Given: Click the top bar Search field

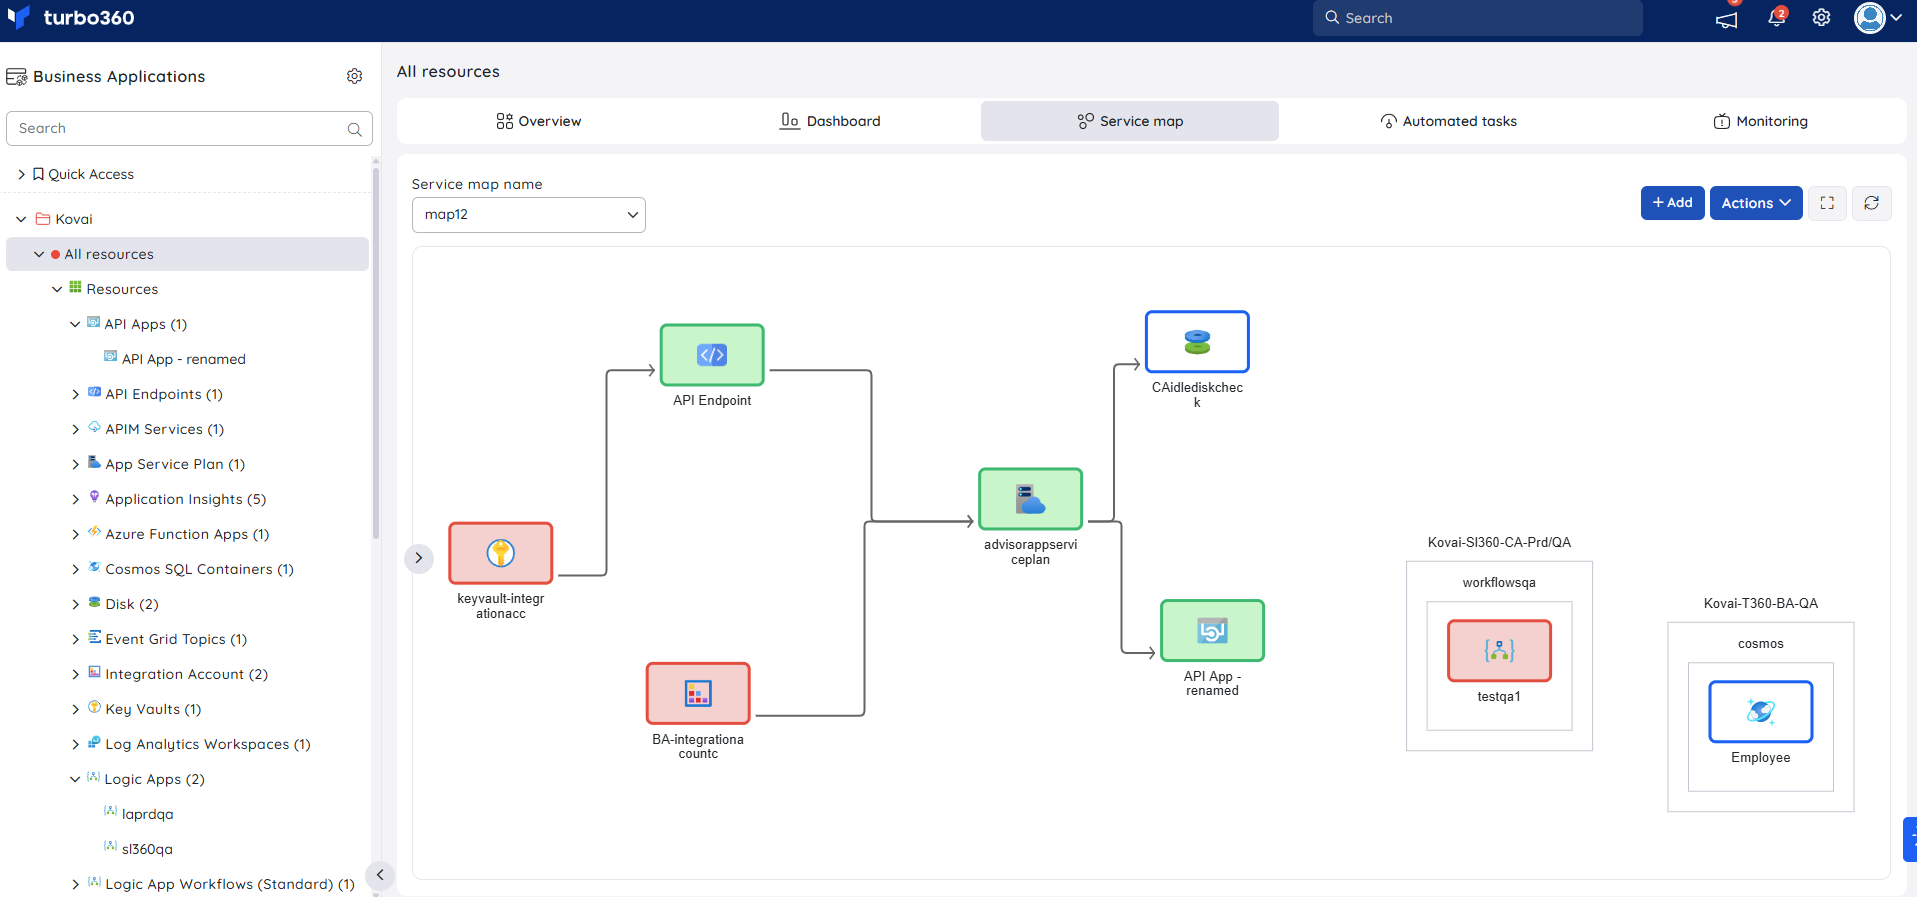Looking at the screenshot, I should coord(1477,18).
